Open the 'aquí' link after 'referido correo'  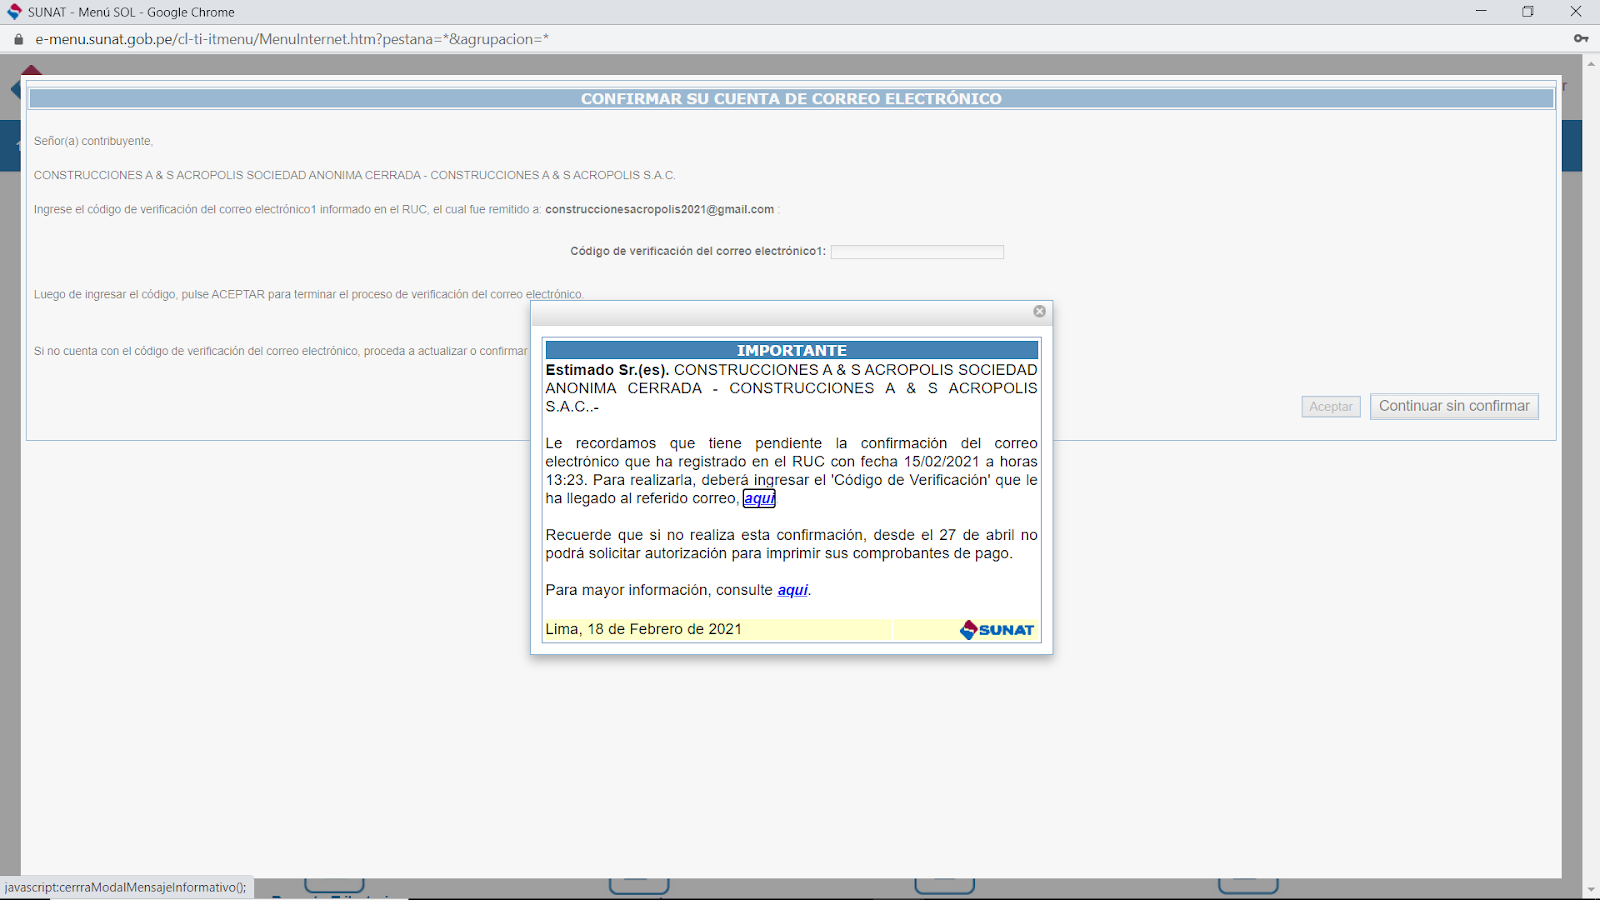click(x=759, y=499)
